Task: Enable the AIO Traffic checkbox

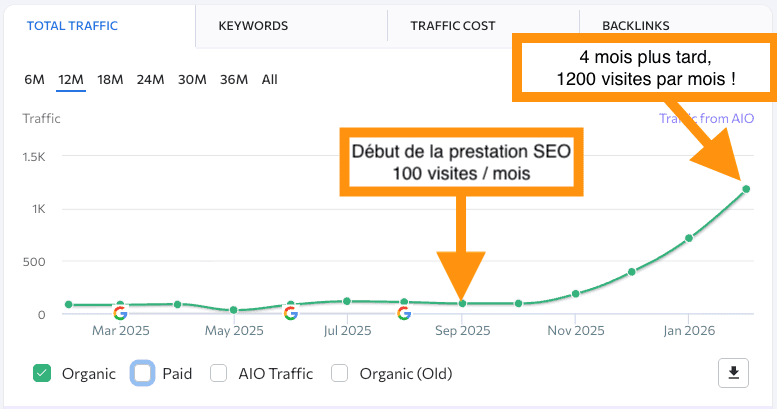Action: click(x=219, y=373)
